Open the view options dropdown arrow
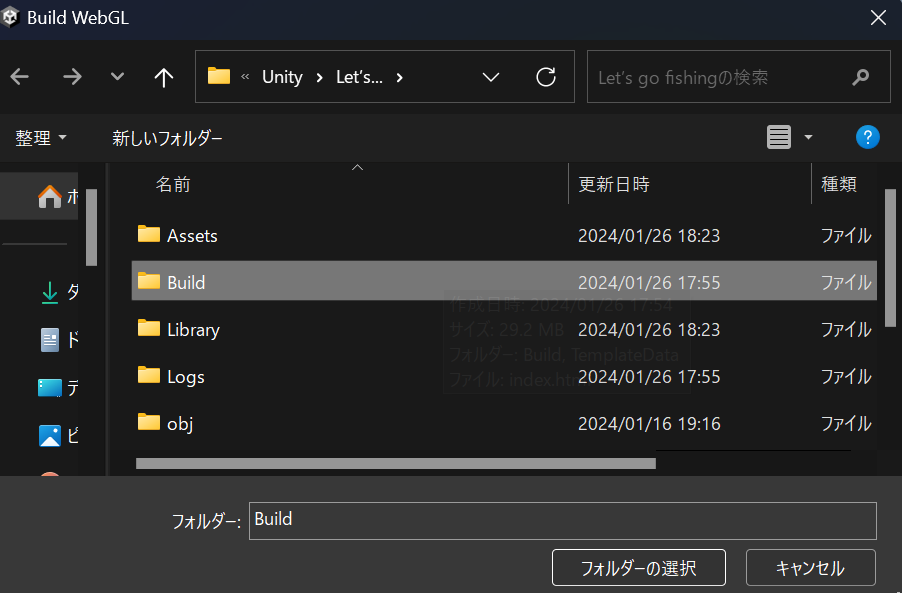Screen dimensions: 902x593 tap(808, 137)
